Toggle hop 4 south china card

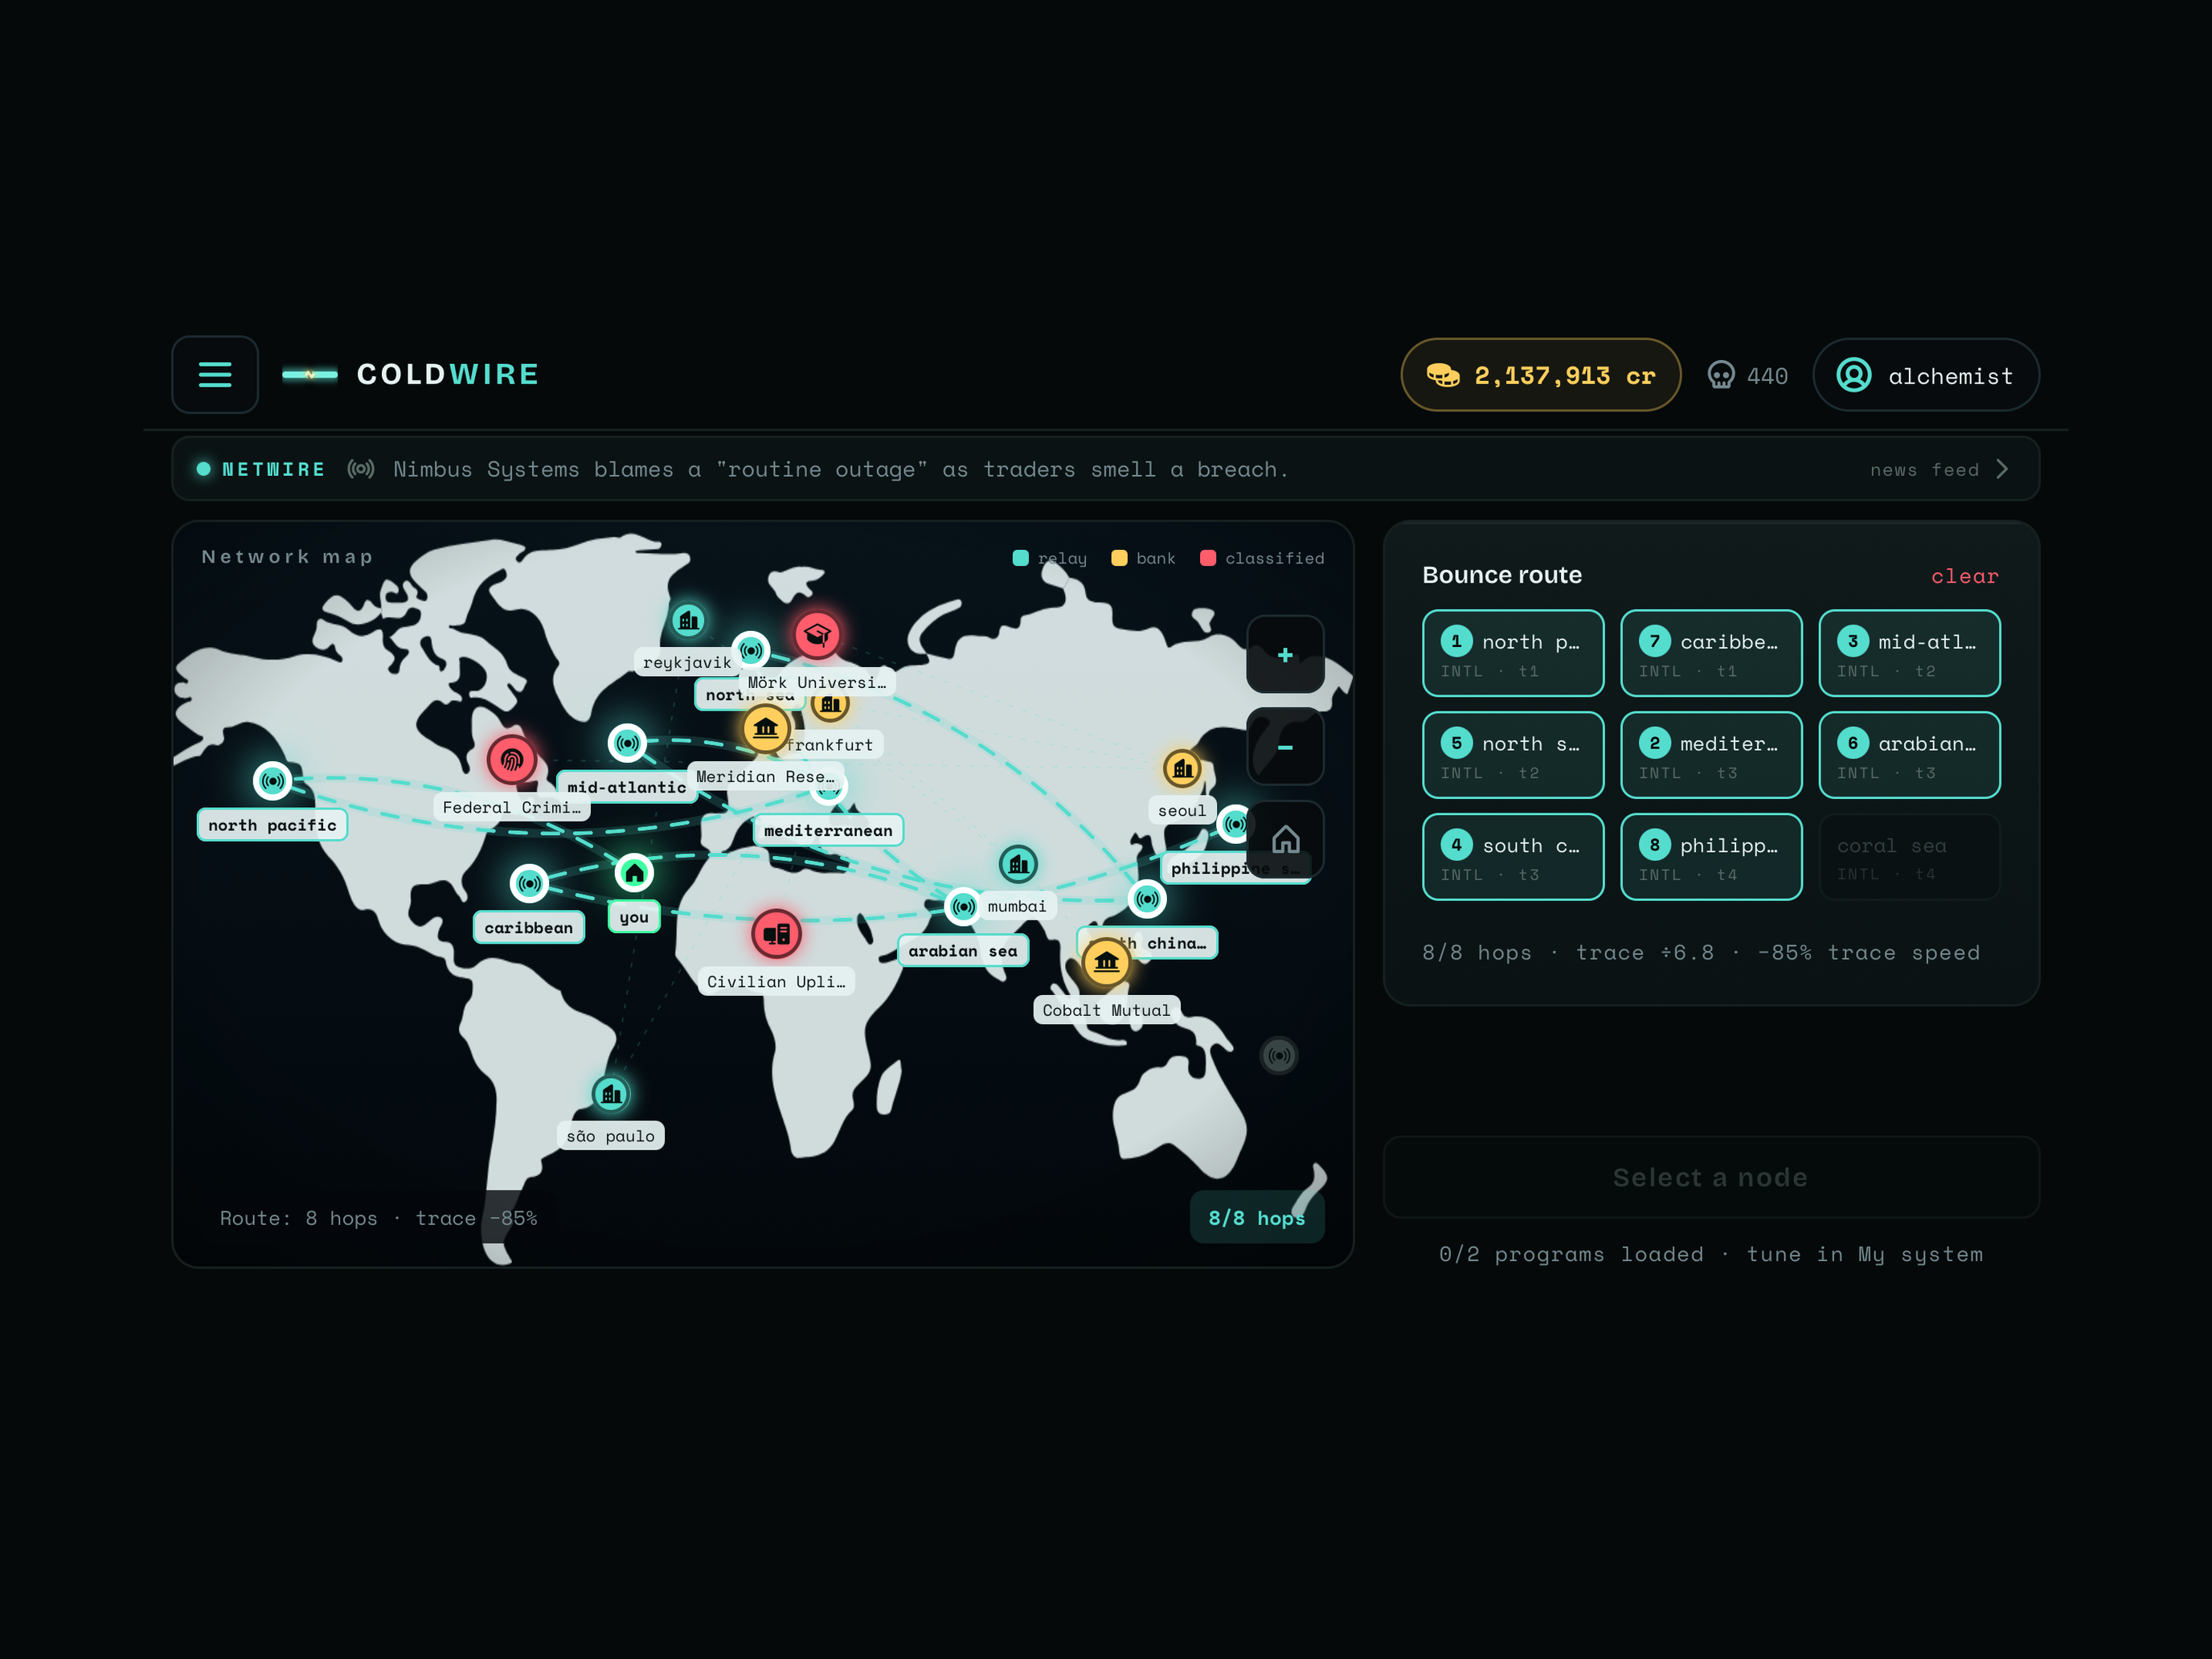(1513, 857)
